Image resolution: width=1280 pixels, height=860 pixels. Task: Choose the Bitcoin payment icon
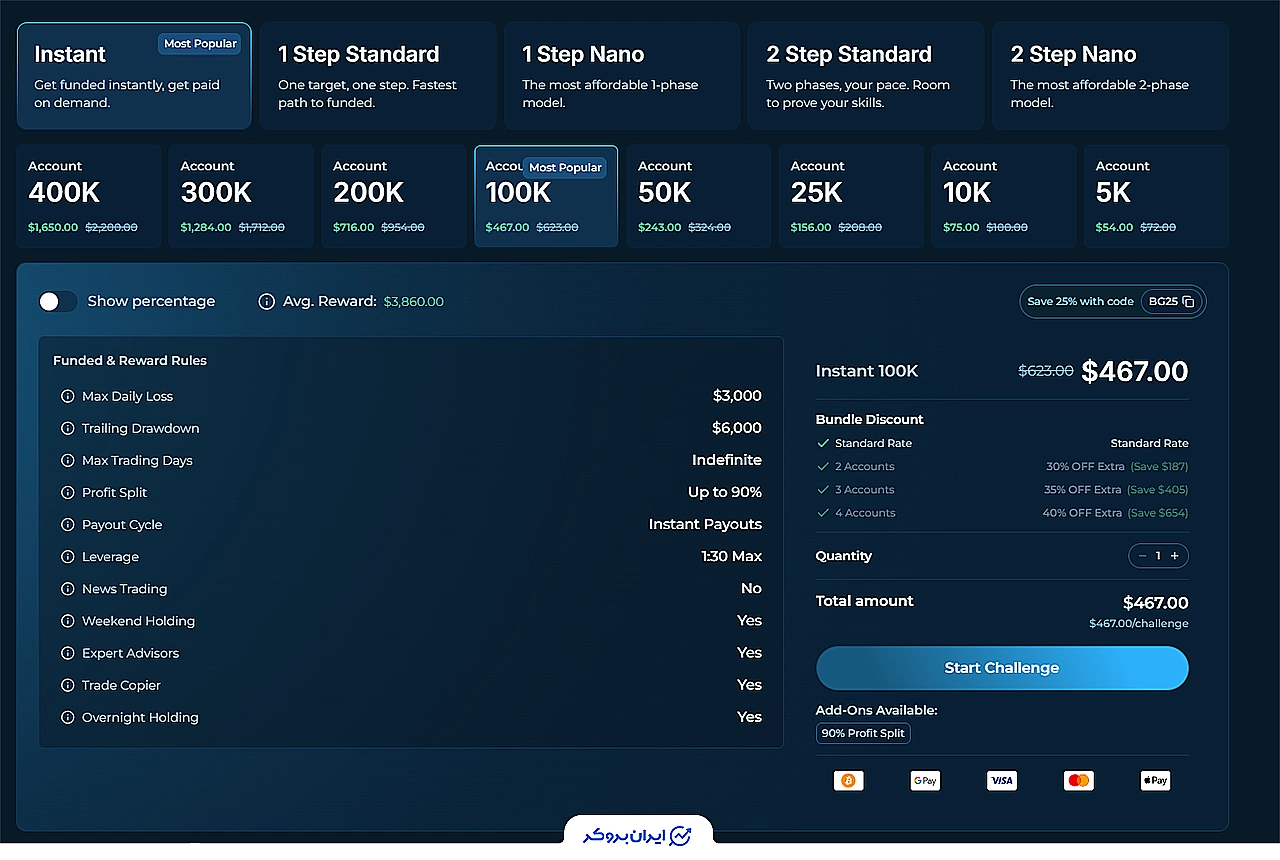coord(848,781)
